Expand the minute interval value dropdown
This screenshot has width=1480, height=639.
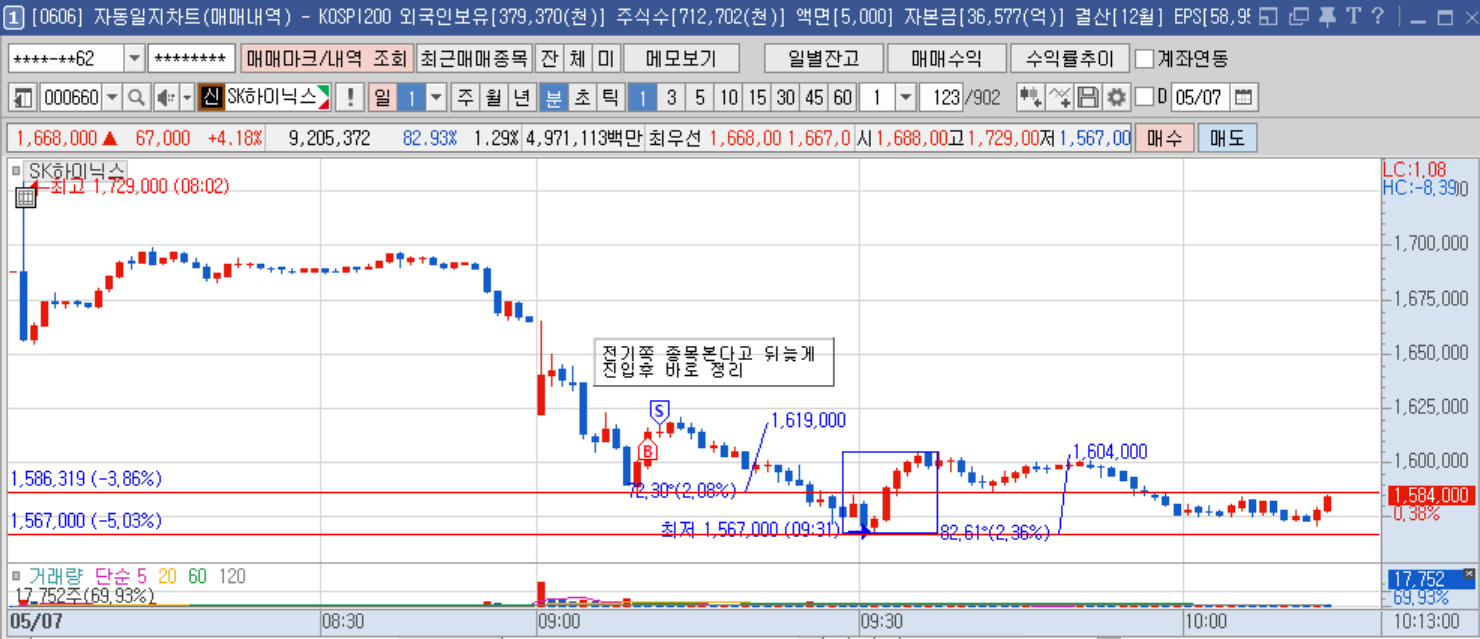point(906,98)
